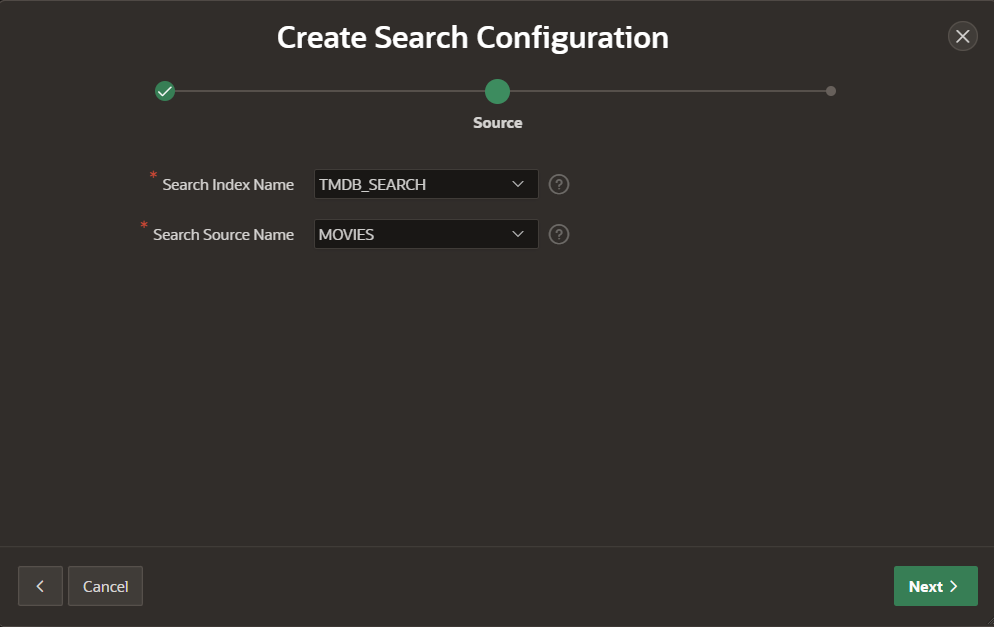The height and width of the screenshot is (627, 994).
Task: Click the back chevron arrow button
Action: pyautogui.click(x=40, y=586)
